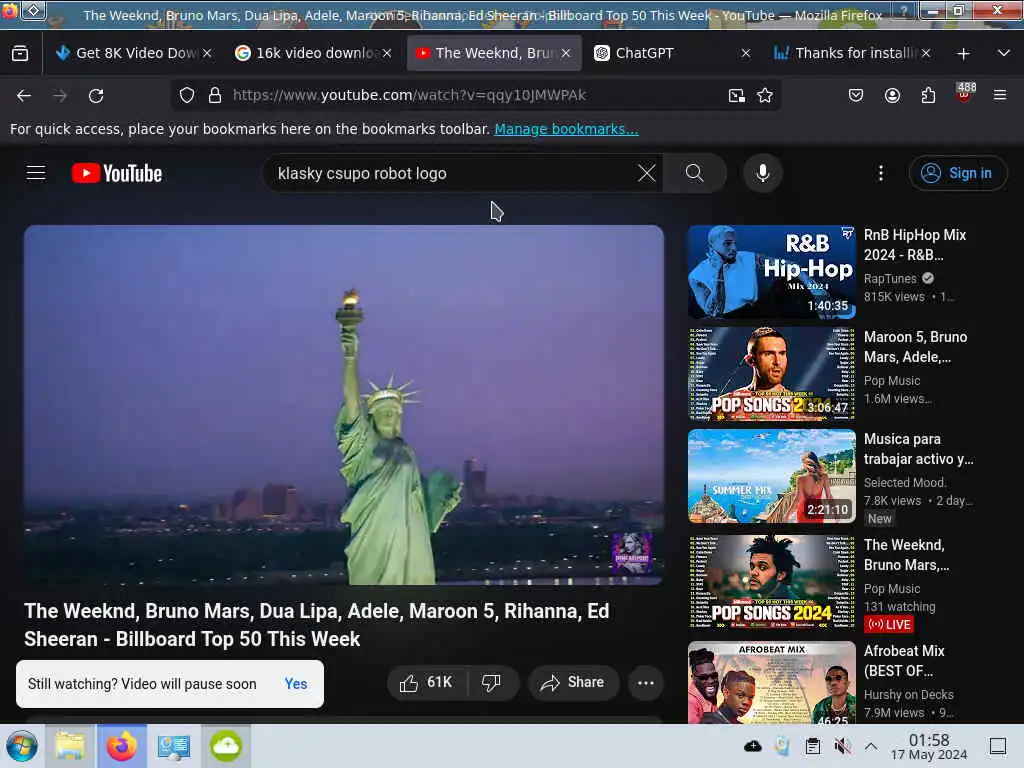Open R&B Hip-Hop Mix thumbnail
The width and height of the screenshot is (1024, 768).
point(771,272)
